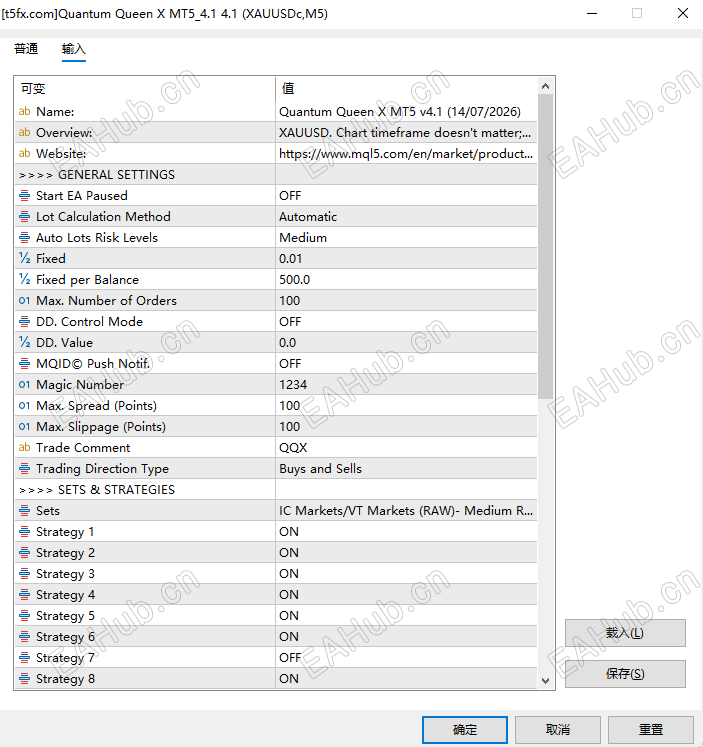Image resolution: width=703 pixels, height=747 pixels.
Task: Click the string icon beside Name:
Action: (x=24, y=111)
